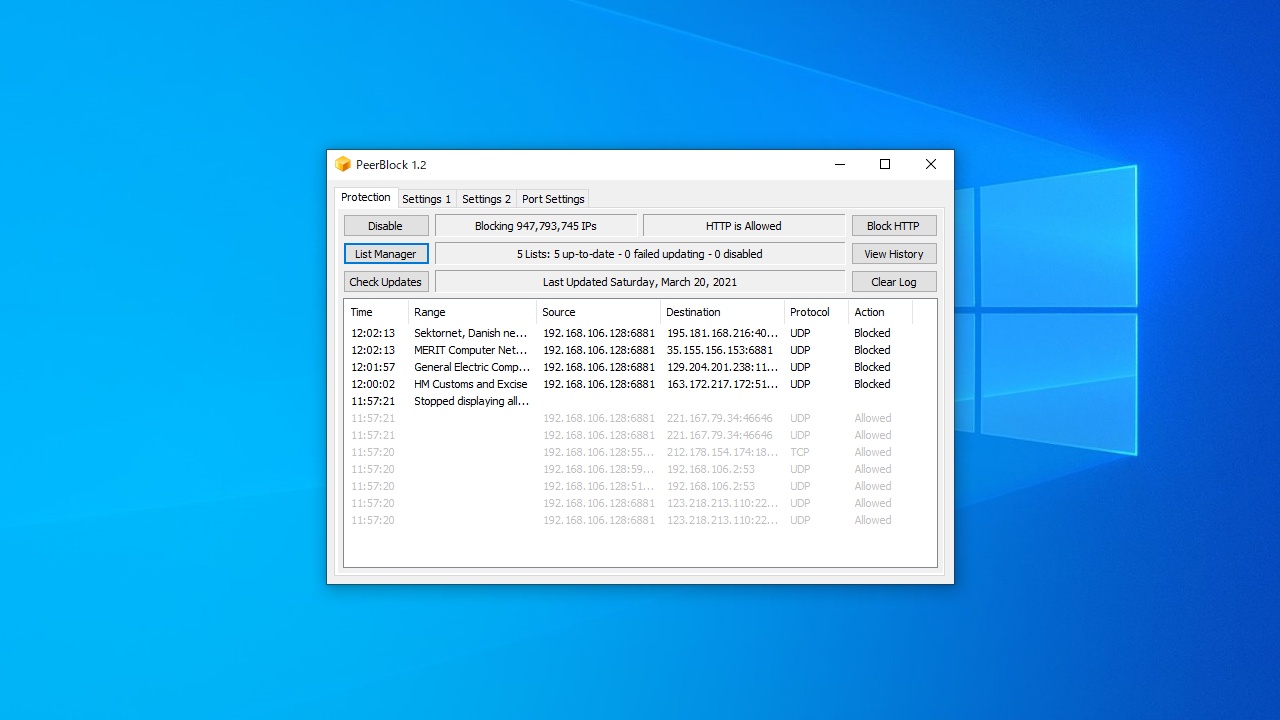Click the PeerBlock cube icon in title bar

343,164
